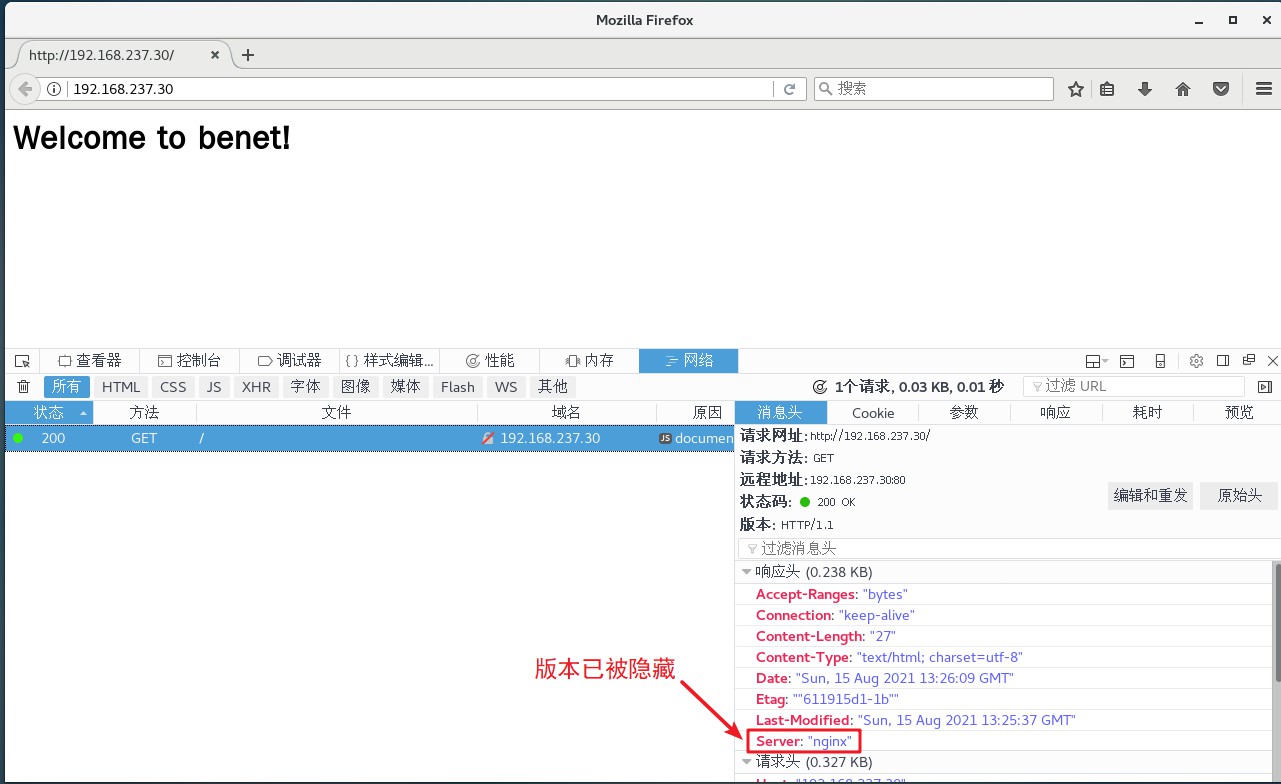Open the 预览 preview tab
Image resolution: width=1281 pixels, height=784 pixels.
tap(1238, 412)
